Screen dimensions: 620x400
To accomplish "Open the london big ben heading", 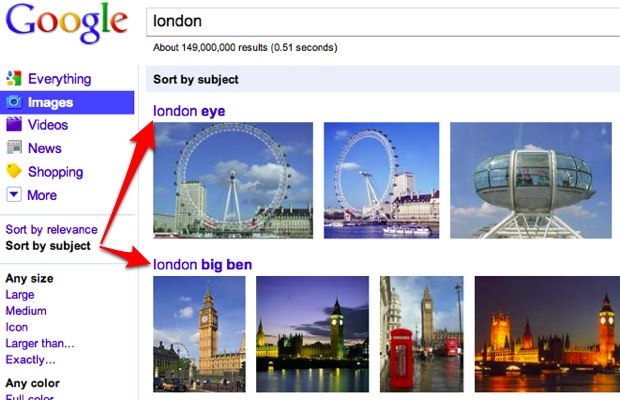I will pos(202,264).
